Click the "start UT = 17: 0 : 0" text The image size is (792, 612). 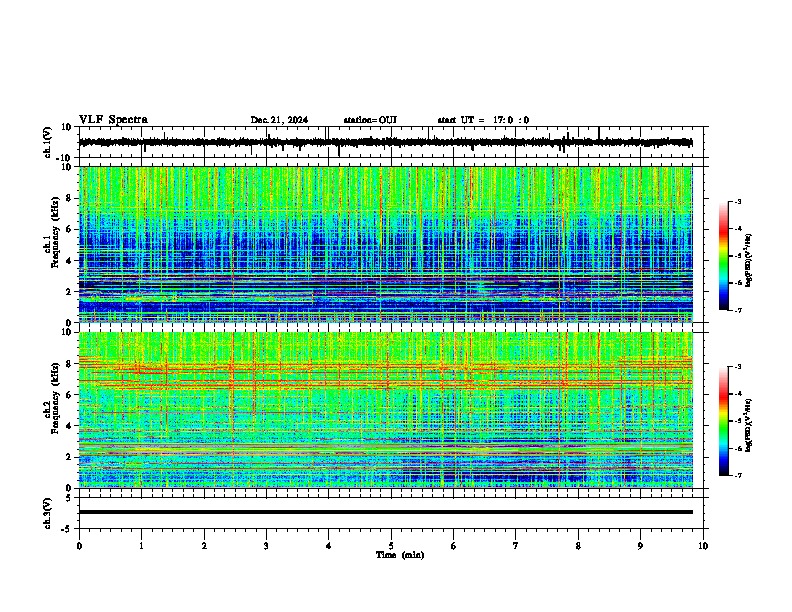483,120
